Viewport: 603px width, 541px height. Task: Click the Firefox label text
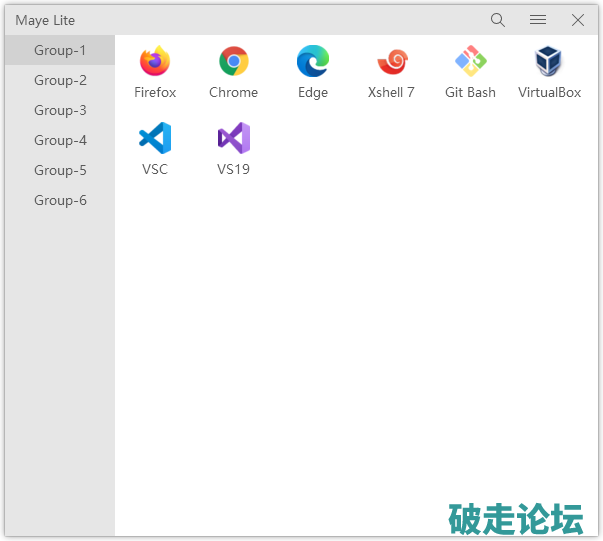point(155,93)
